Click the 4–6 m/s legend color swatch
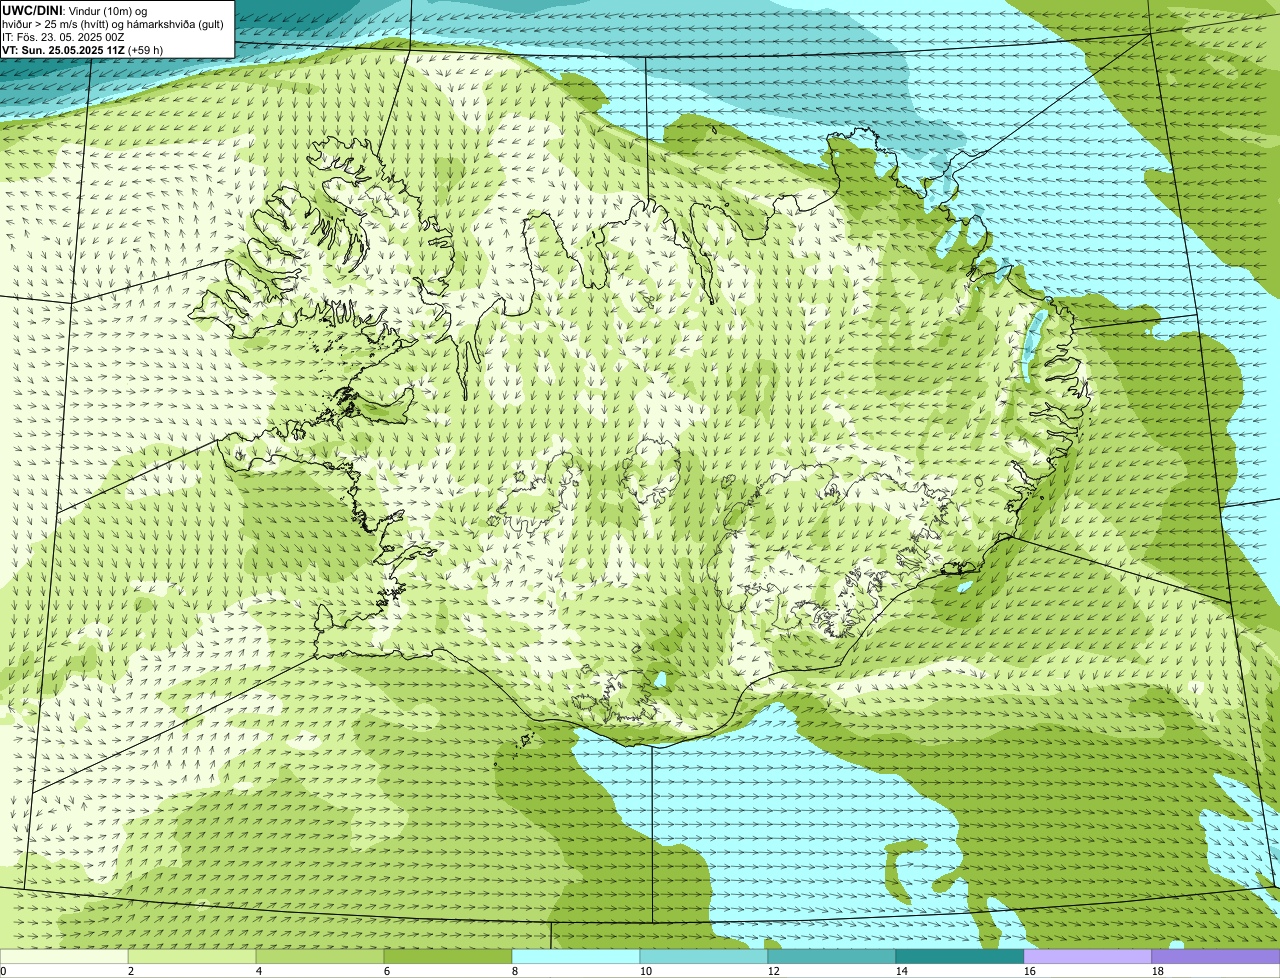1280x978 pixels. 320,956
